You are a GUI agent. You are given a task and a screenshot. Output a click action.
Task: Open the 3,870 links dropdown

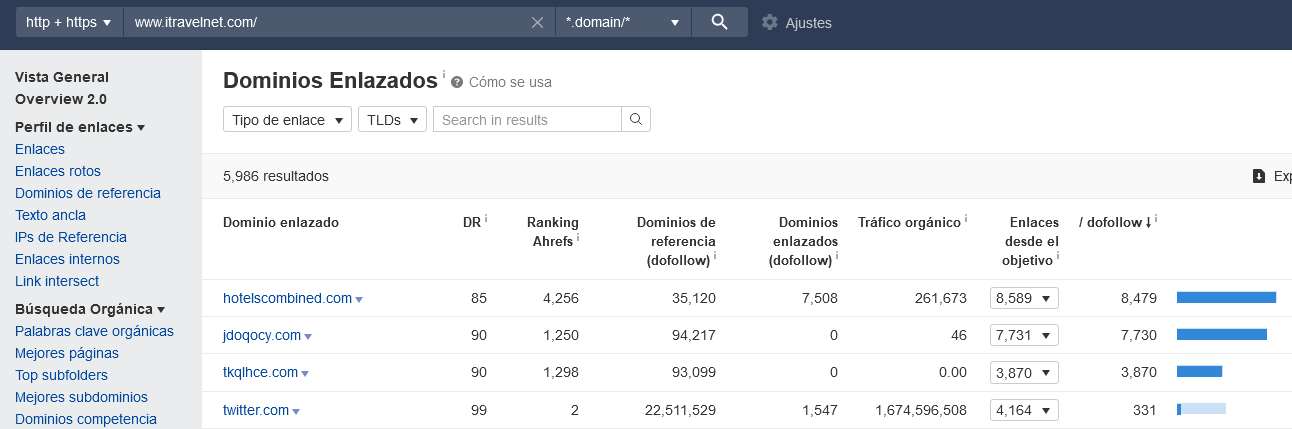[x=1024, y=373]
